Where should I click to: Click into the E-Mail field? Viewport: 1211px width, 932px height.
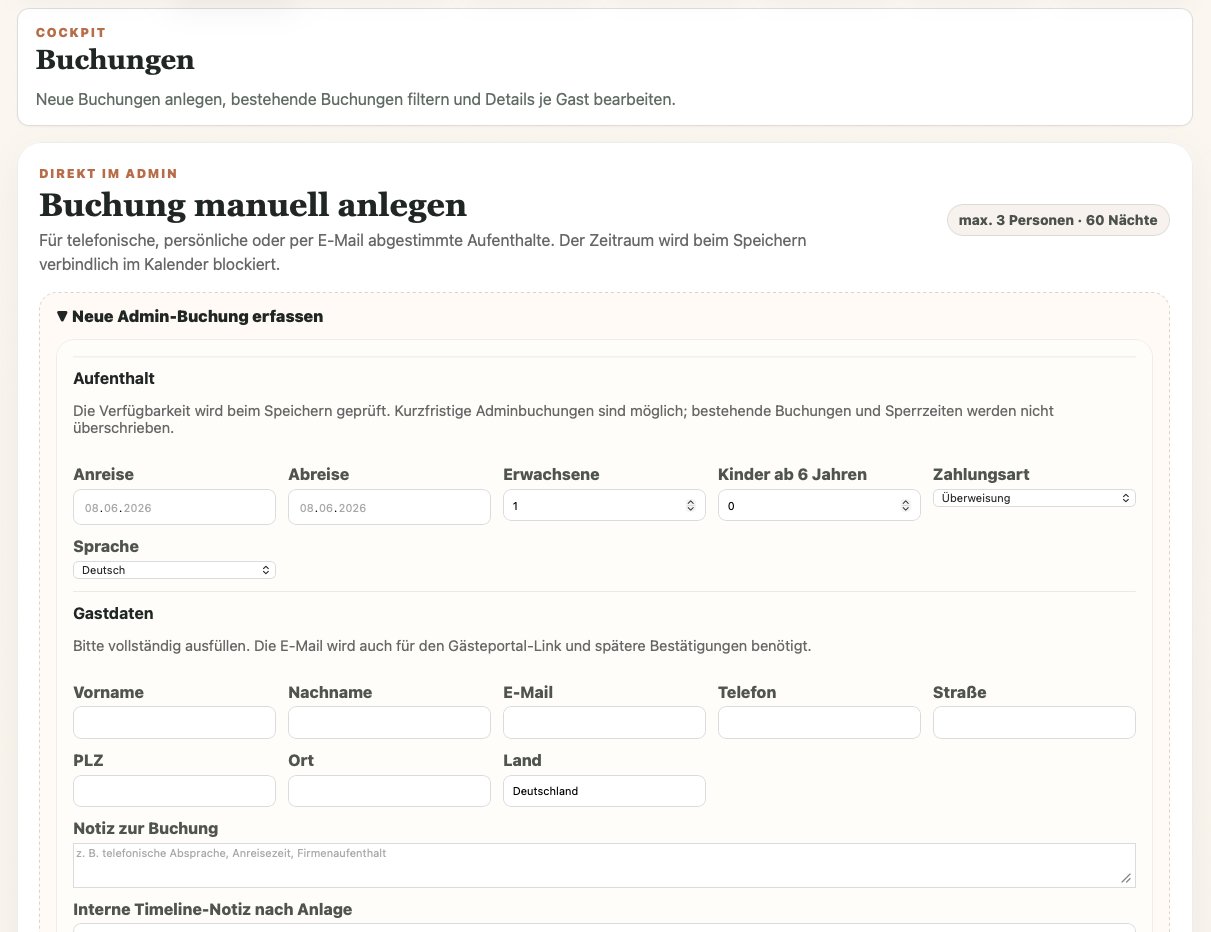pyautogui.click(x=604, y=723)
